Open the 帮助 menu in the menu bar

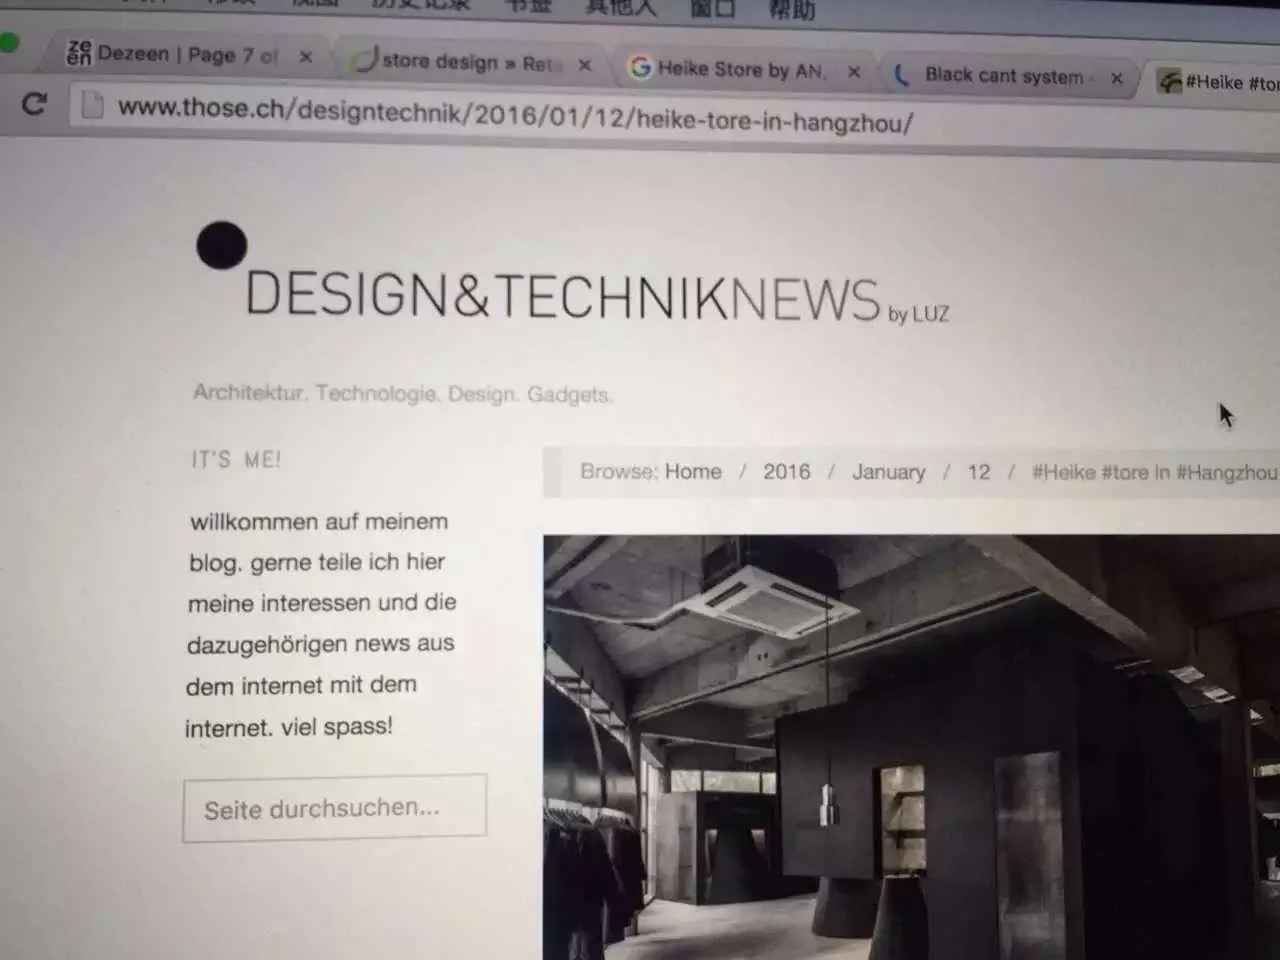point(792,9)
